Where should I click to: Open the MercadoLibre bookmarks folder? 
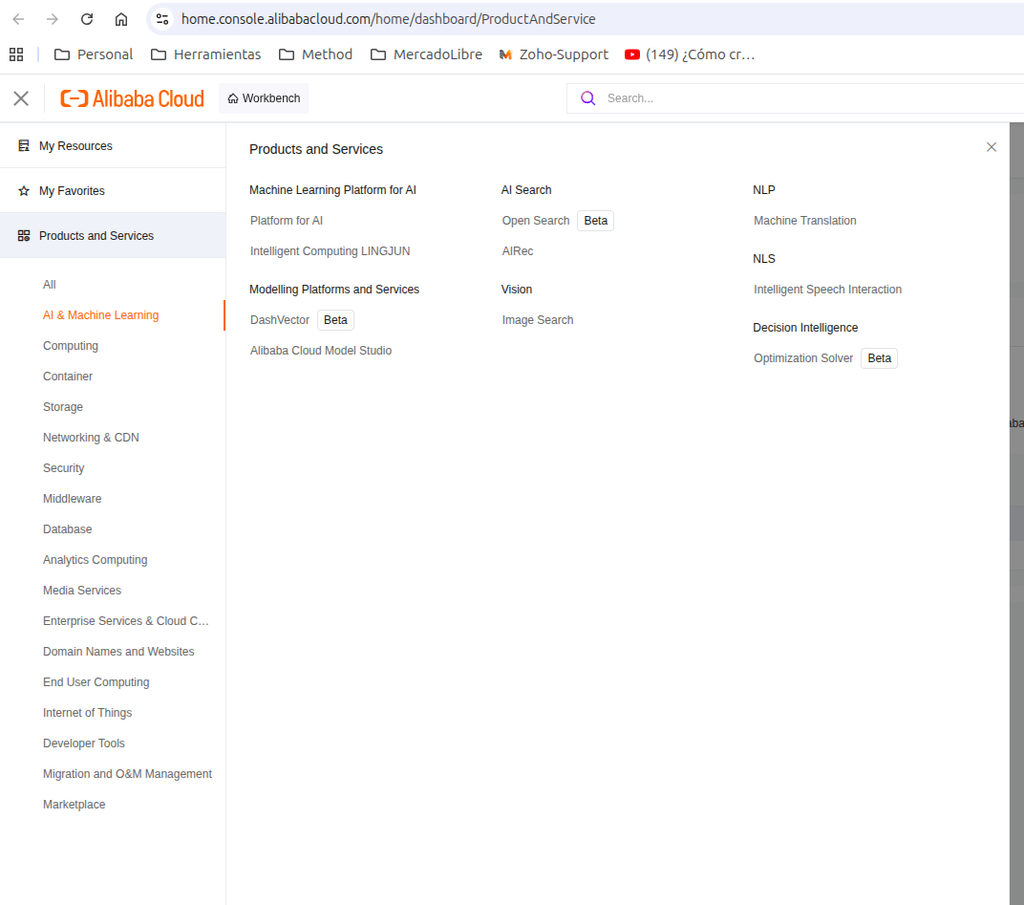tap(426, 54)
